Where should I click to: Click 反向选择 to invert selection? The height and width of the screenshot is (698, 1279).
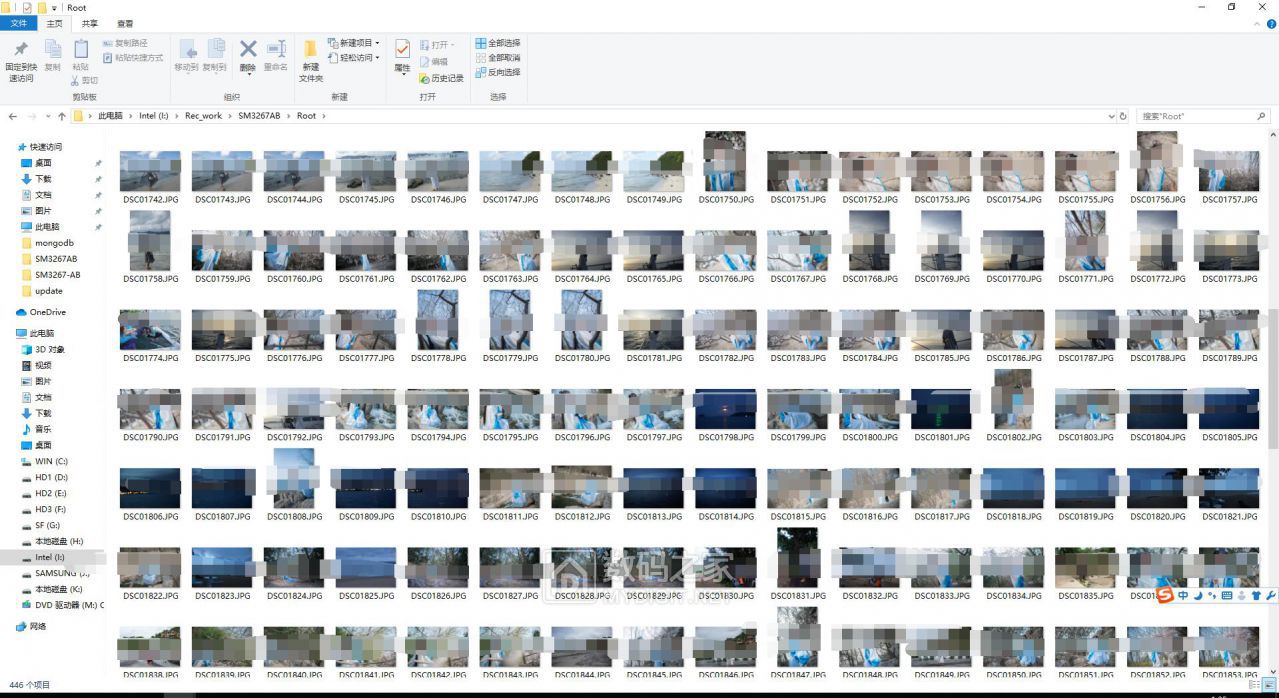point(498,72)
